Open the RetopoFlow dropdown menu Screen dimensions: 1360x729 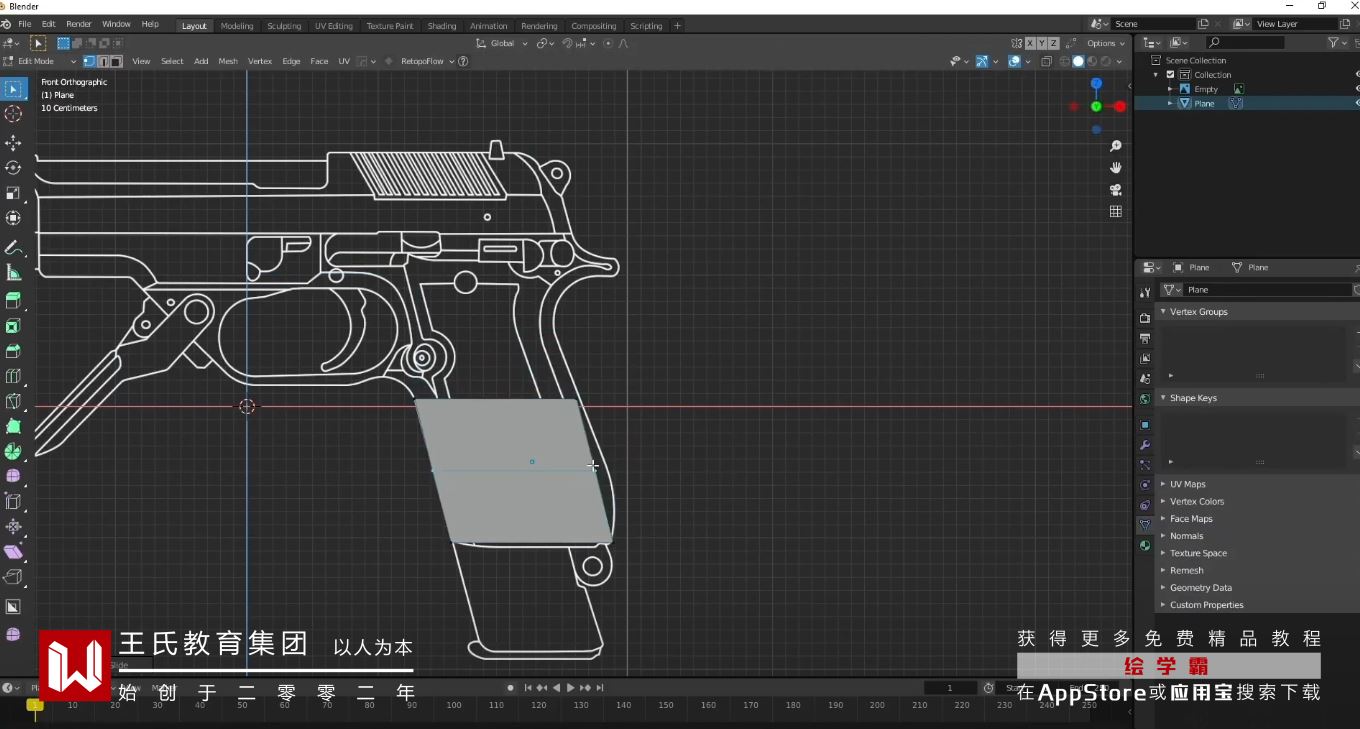427,61
